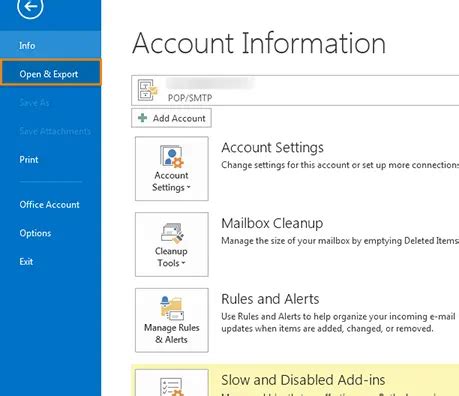459x396 pixels.
Task: Click the back arrow circle icon
Action: click(30, 6)
